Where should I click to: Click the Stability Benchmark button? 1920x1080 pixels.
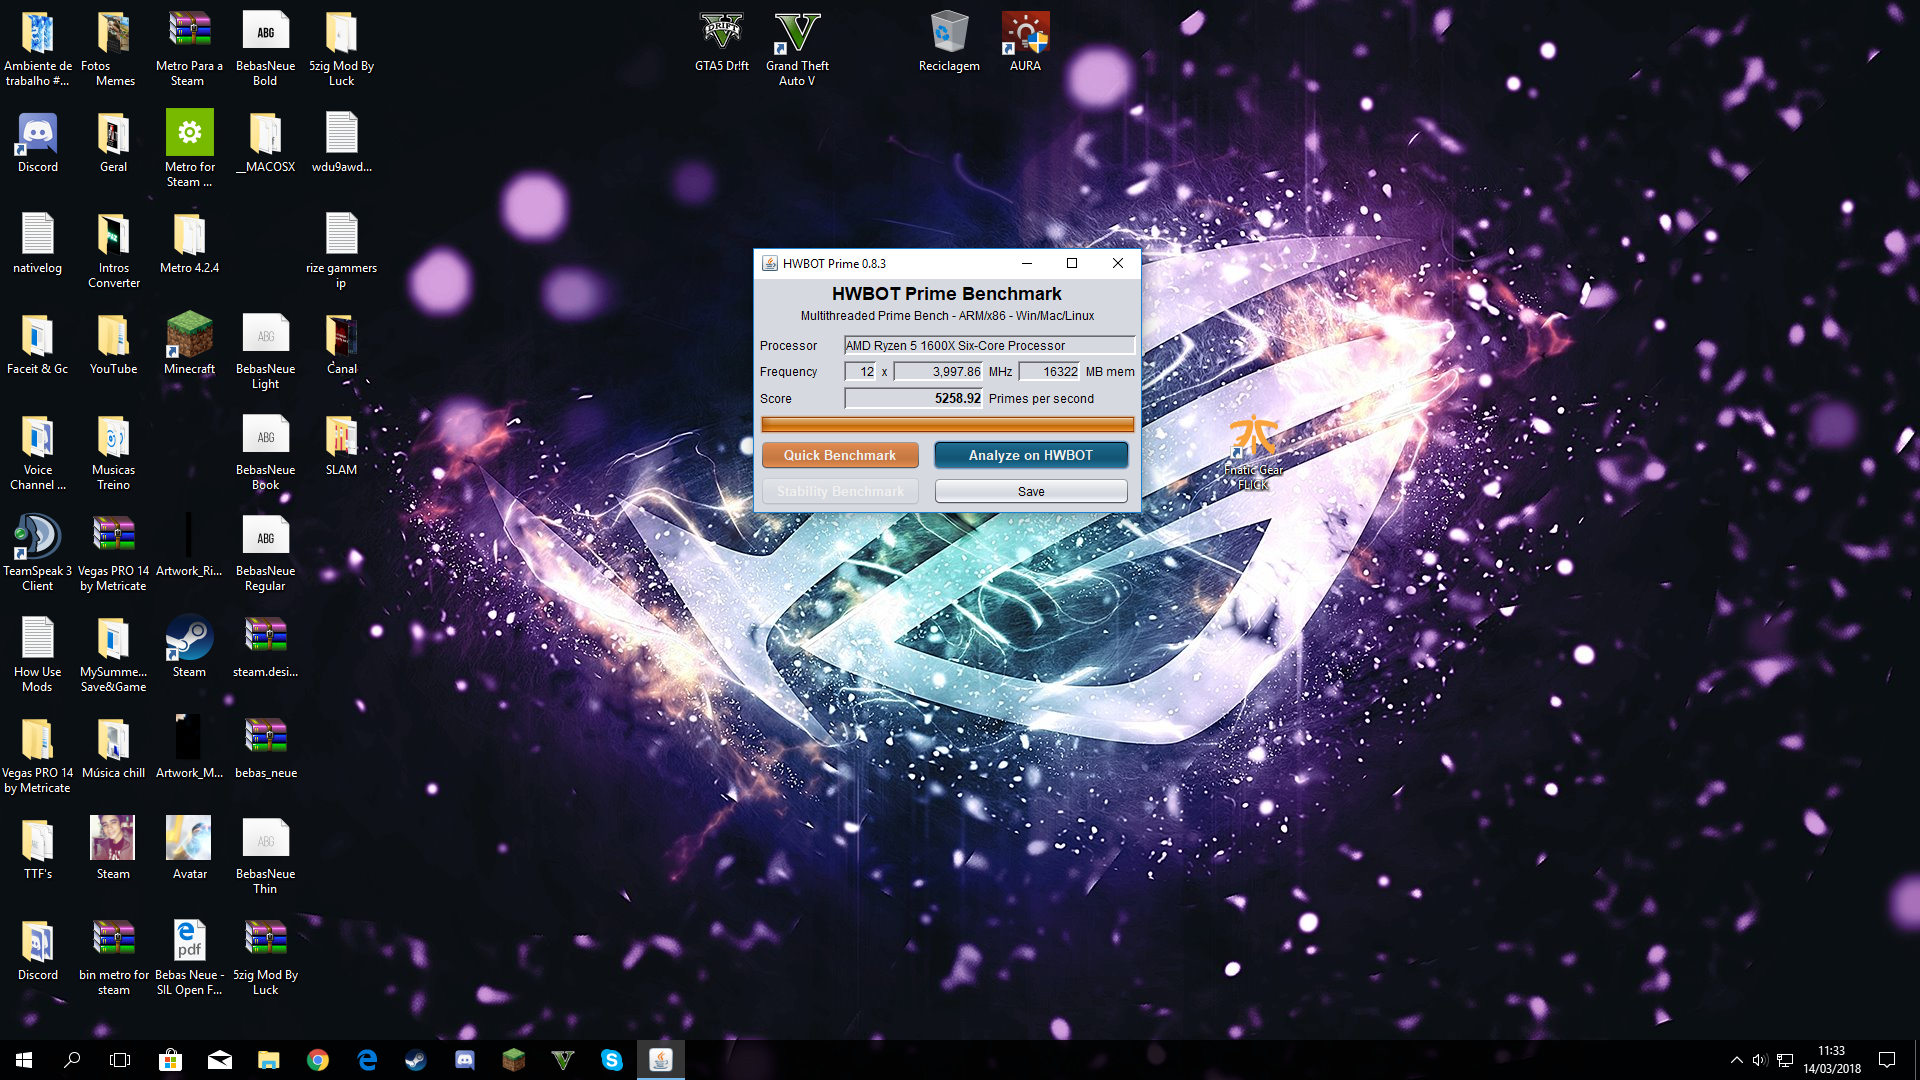840,491
